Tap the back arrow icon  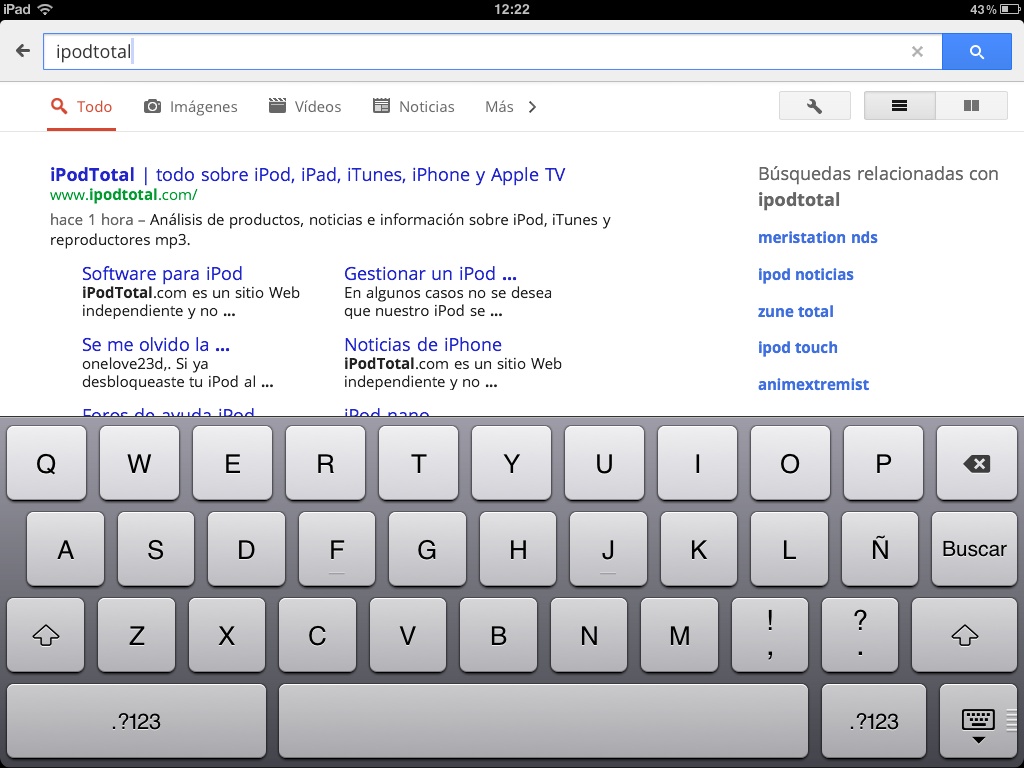[x=23, y=51]
